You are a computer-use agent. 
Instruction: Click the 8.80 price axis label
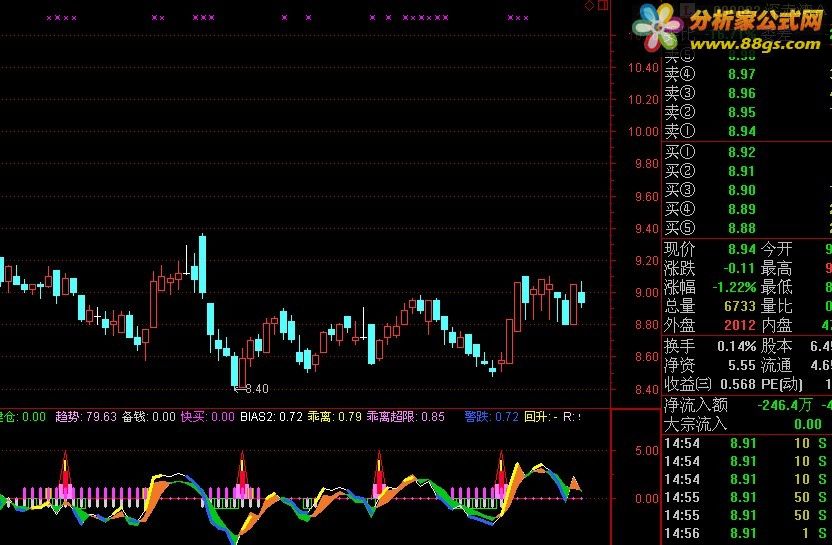tap(647, 325)
